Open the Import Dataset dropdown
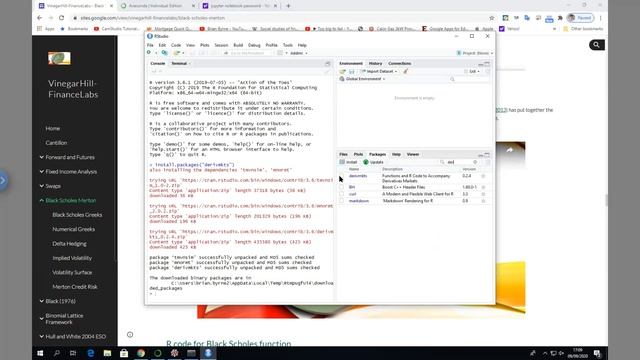Image resolution: width=640 pixels, height=360 pixels. point(379,71)
